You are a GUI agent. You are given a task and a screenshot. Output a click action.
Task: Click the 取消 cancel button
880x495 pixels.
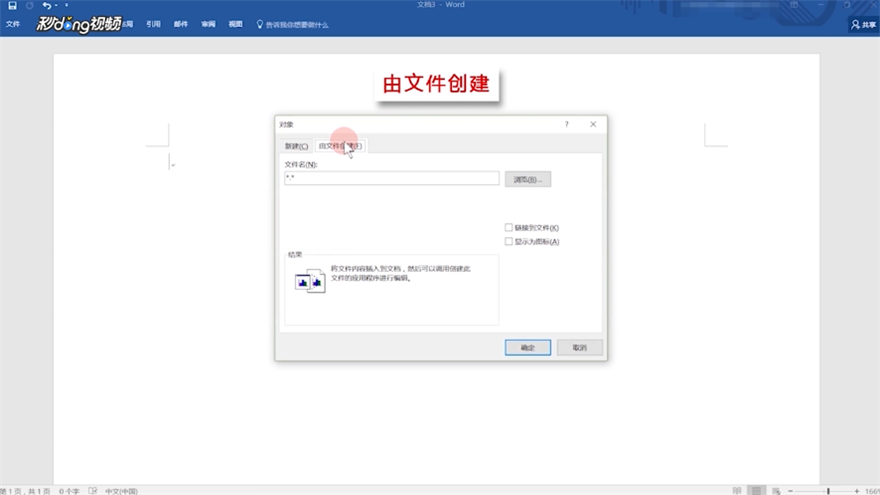pos(580,347)
